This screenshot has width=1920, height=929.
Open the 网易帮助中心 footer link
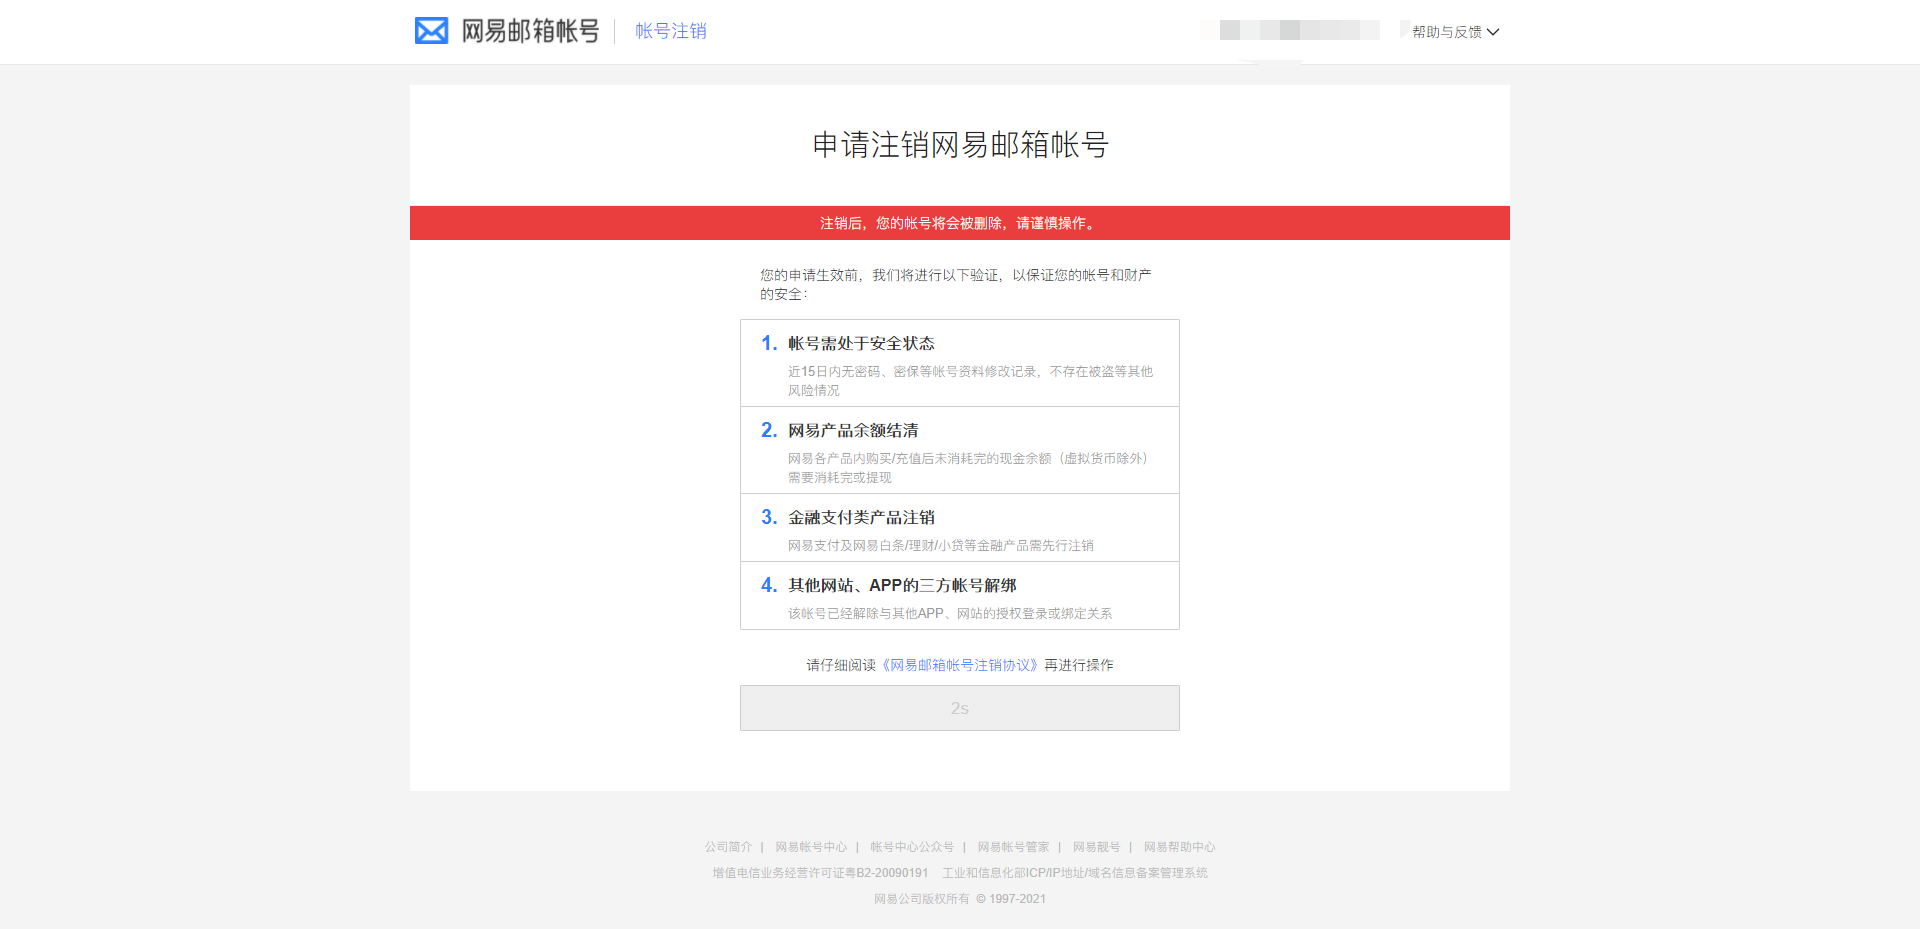(1180, 847)
